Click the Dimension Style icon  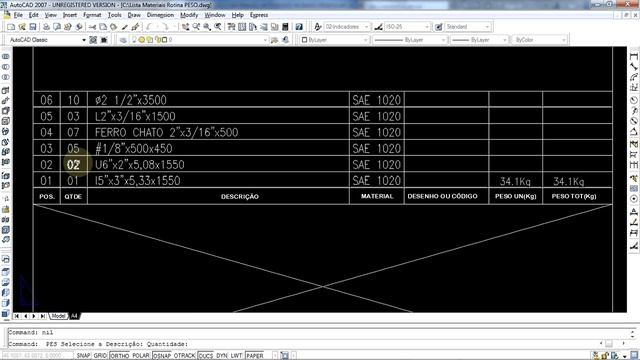click(378, 27)
